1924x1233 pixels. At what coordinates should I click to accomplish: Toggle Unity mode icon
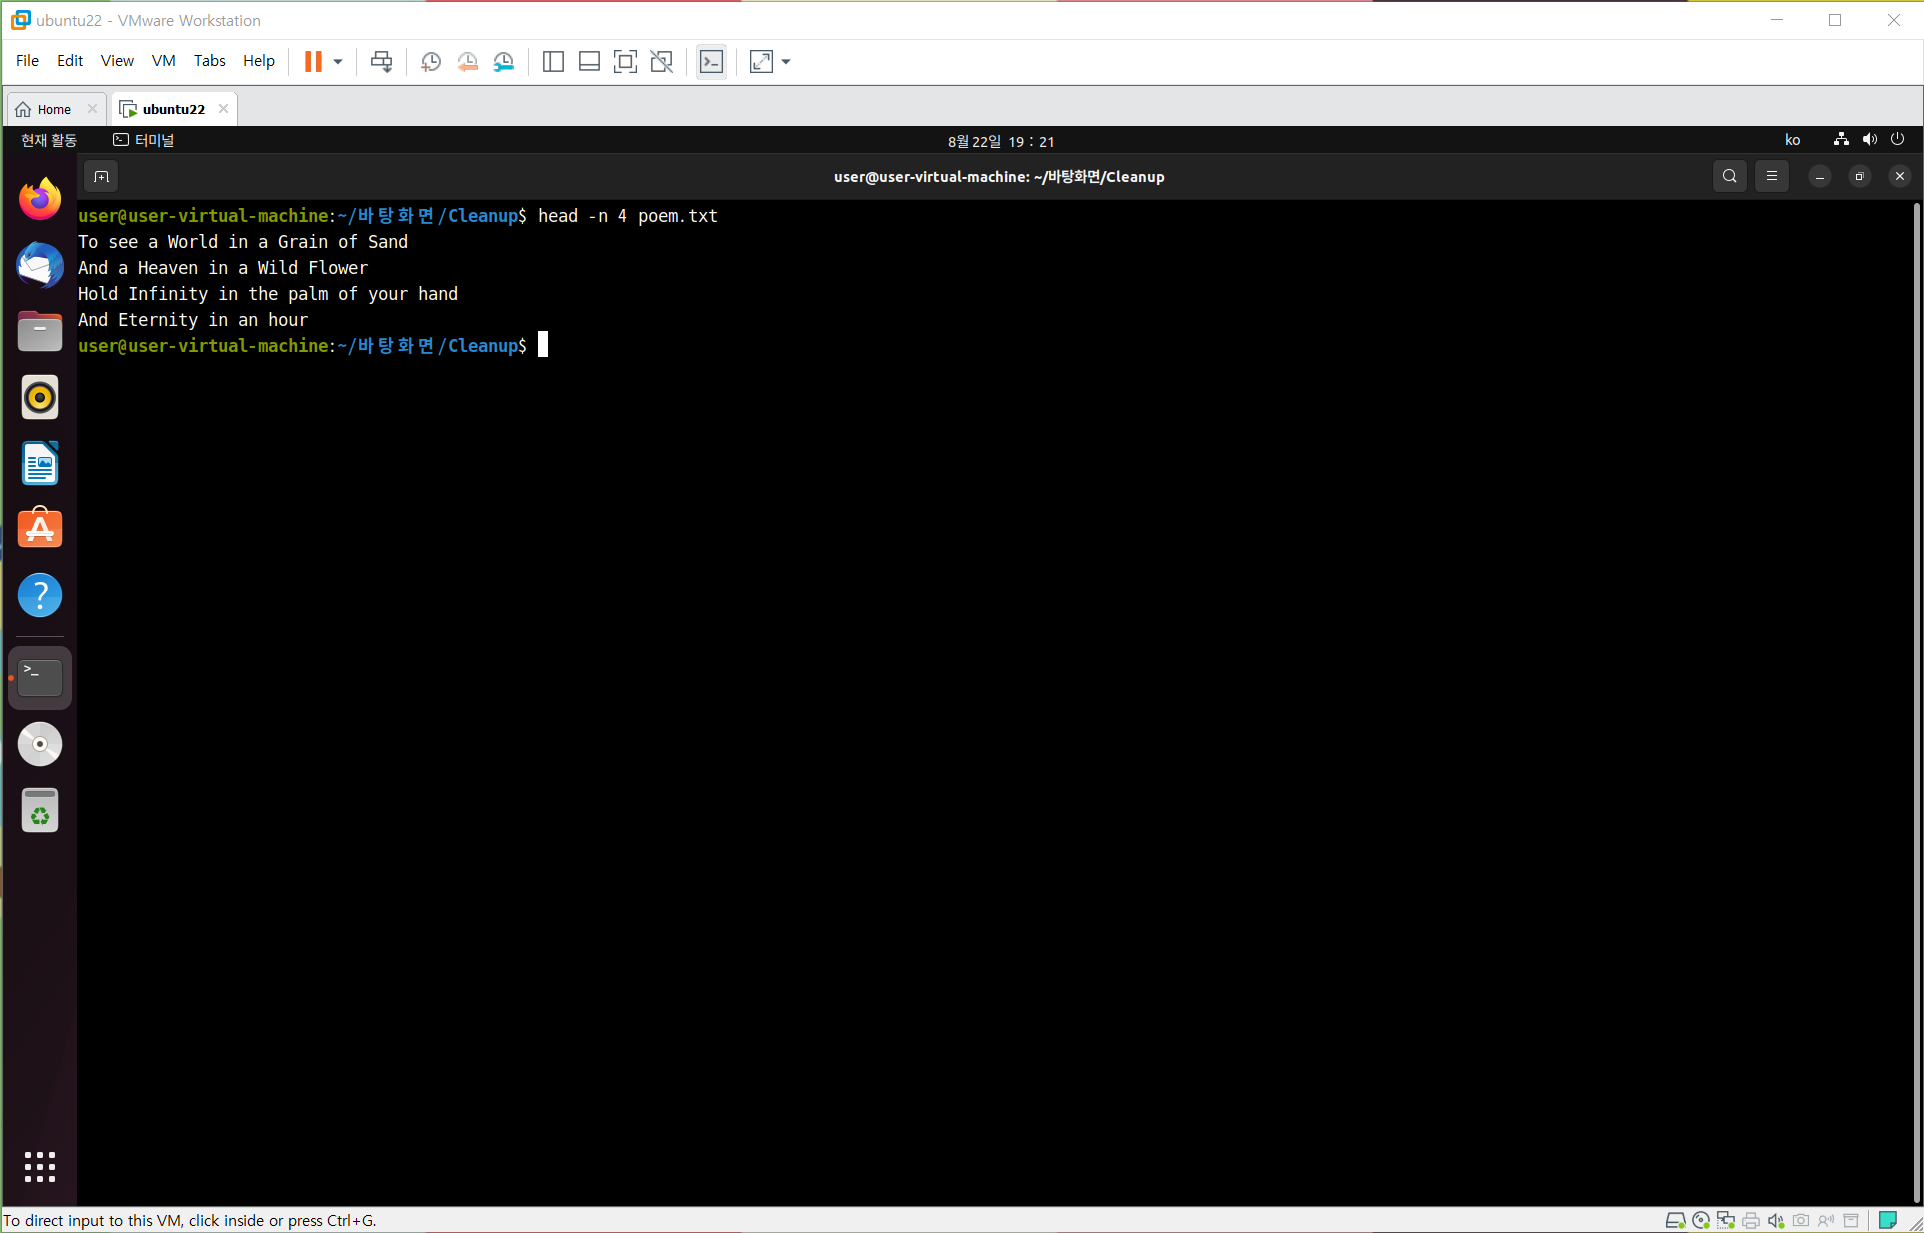[x=661, y=62]
